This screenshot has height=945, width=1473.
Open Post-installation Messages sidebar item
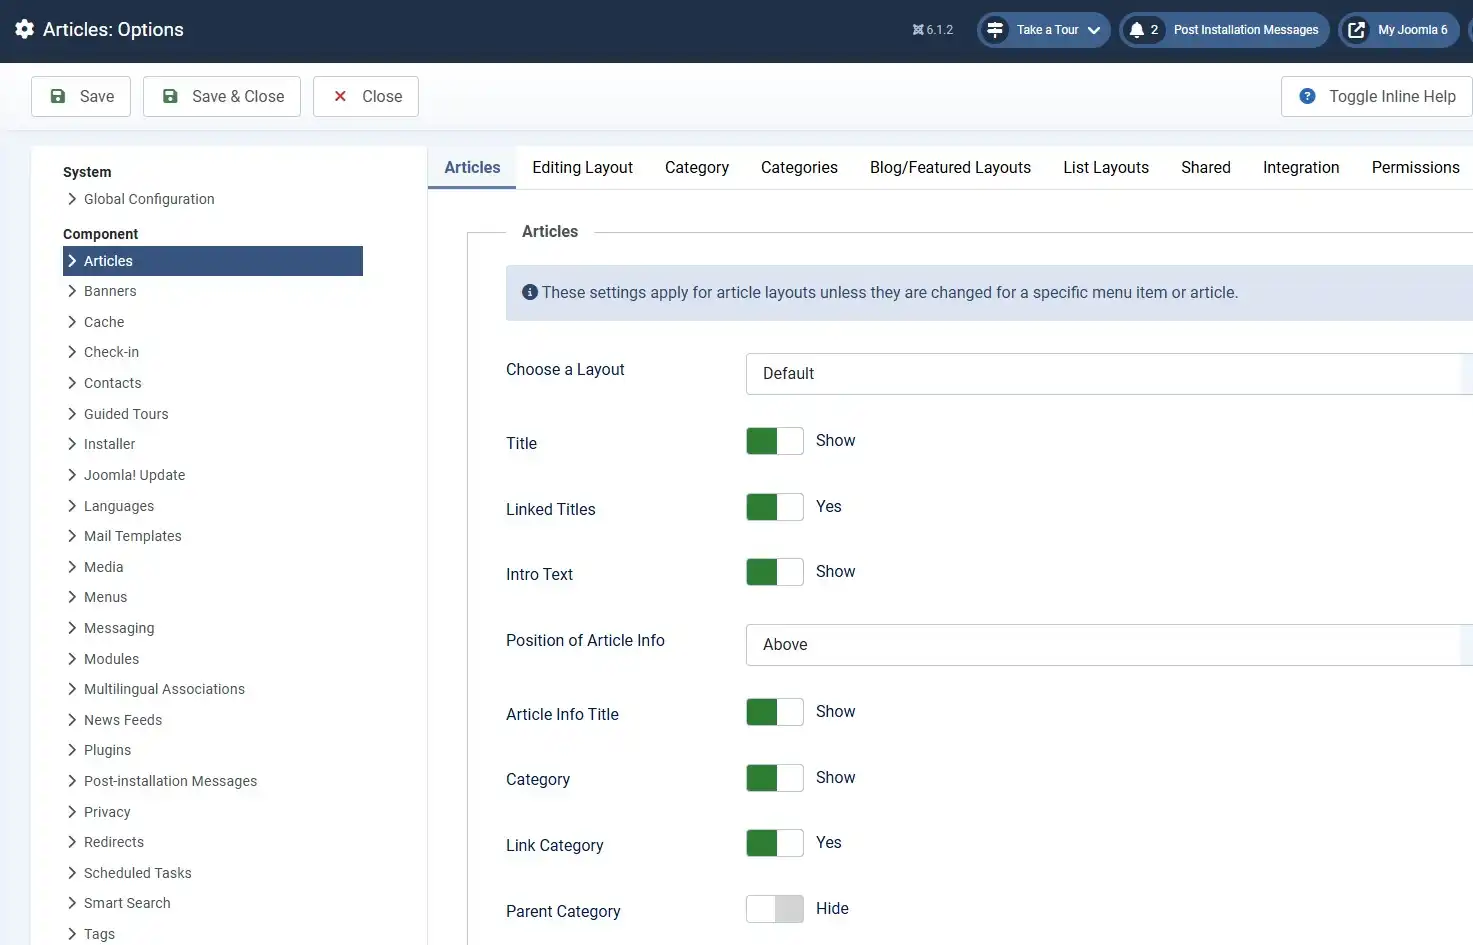(x=170, y=781)
